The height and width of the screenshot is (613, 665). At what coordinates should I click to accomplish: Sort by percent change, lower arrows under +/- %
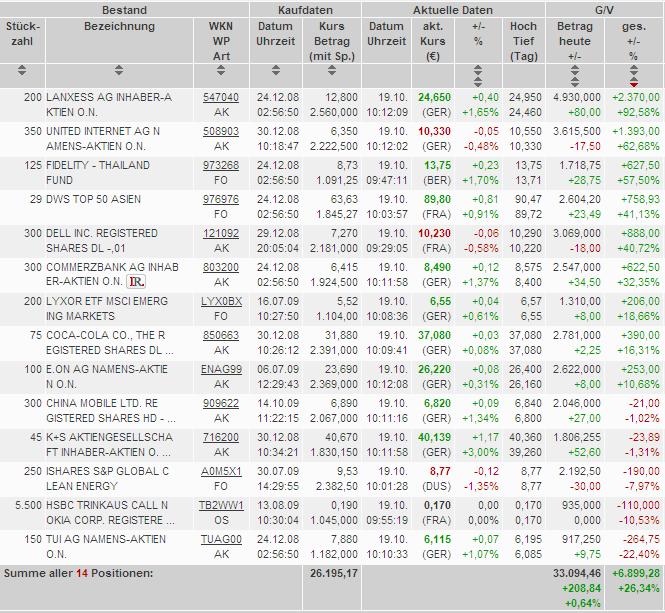click(478, 81)
